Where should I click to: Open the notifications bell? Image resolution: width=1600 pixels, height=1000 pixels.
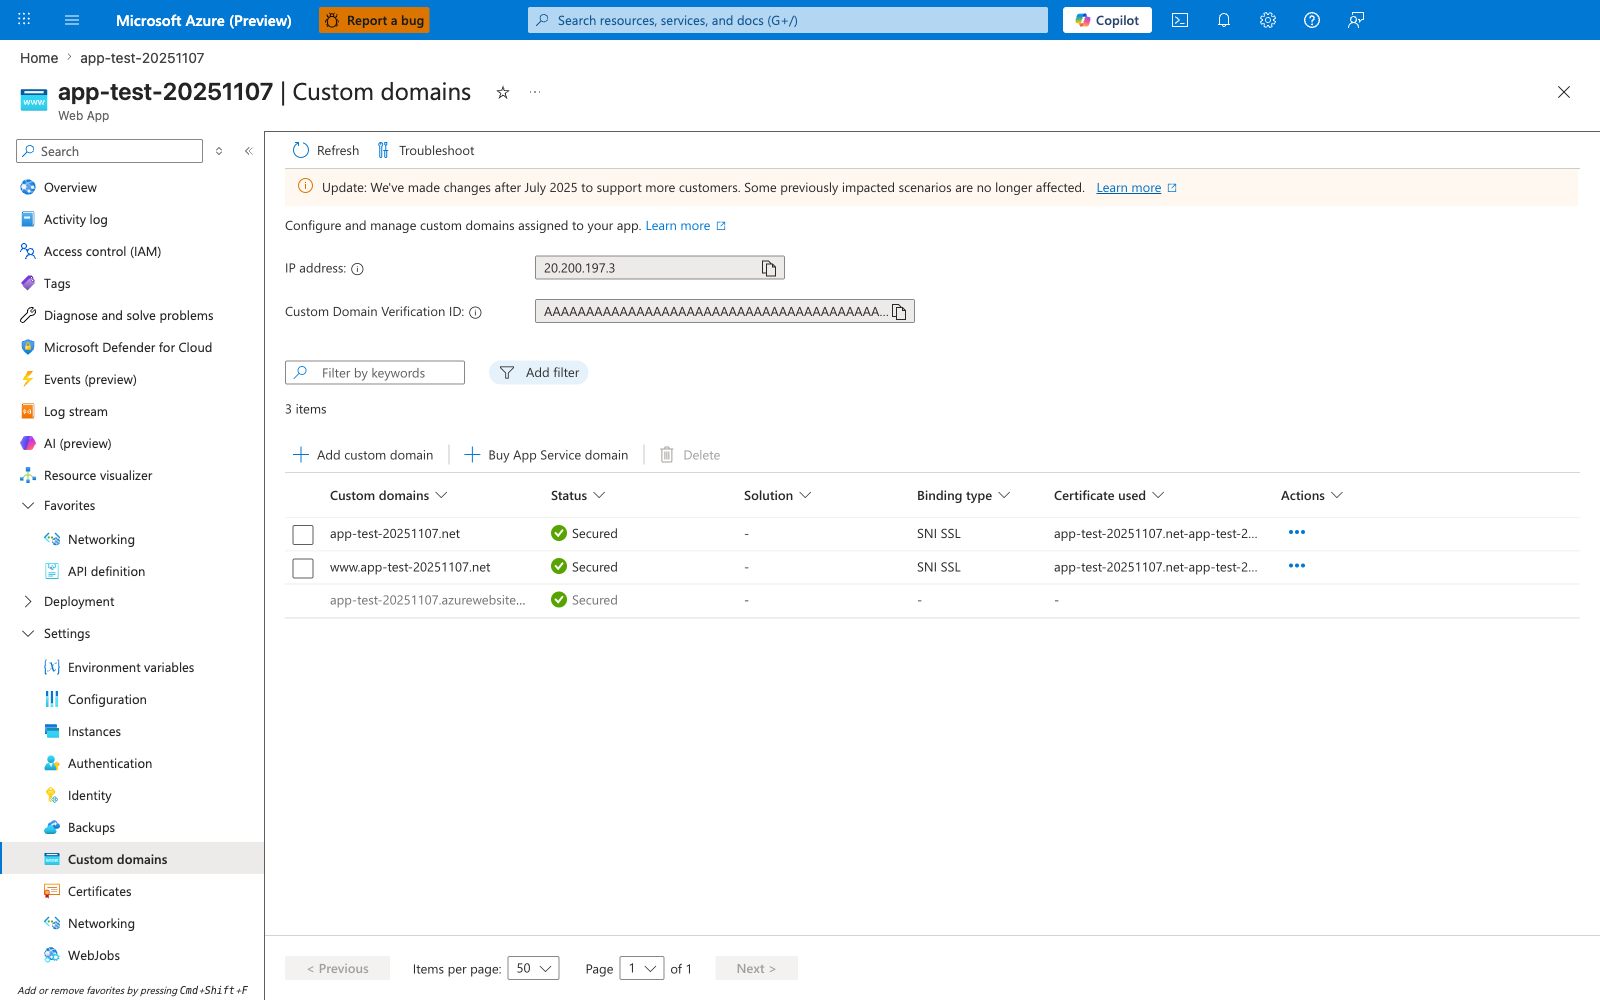pyautogui.click(x=1224, y=20)
